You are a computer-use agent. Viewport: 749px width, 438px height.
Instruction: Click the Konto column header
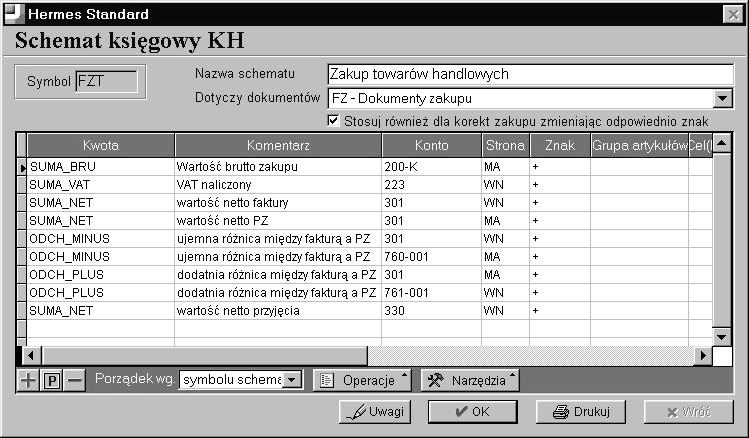[432, 145]
